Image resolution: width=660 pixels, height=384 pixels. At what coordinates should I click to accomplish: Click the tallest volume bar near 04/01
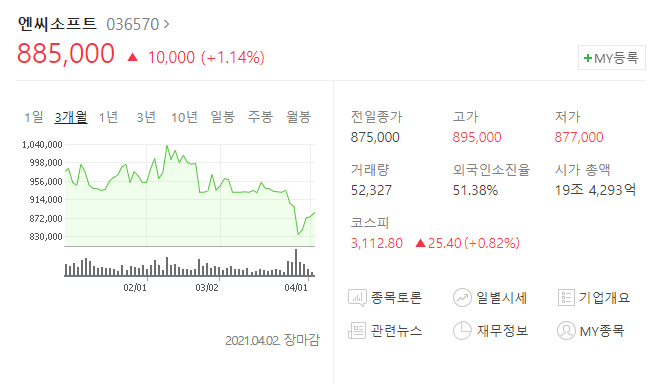pos(296,262)
